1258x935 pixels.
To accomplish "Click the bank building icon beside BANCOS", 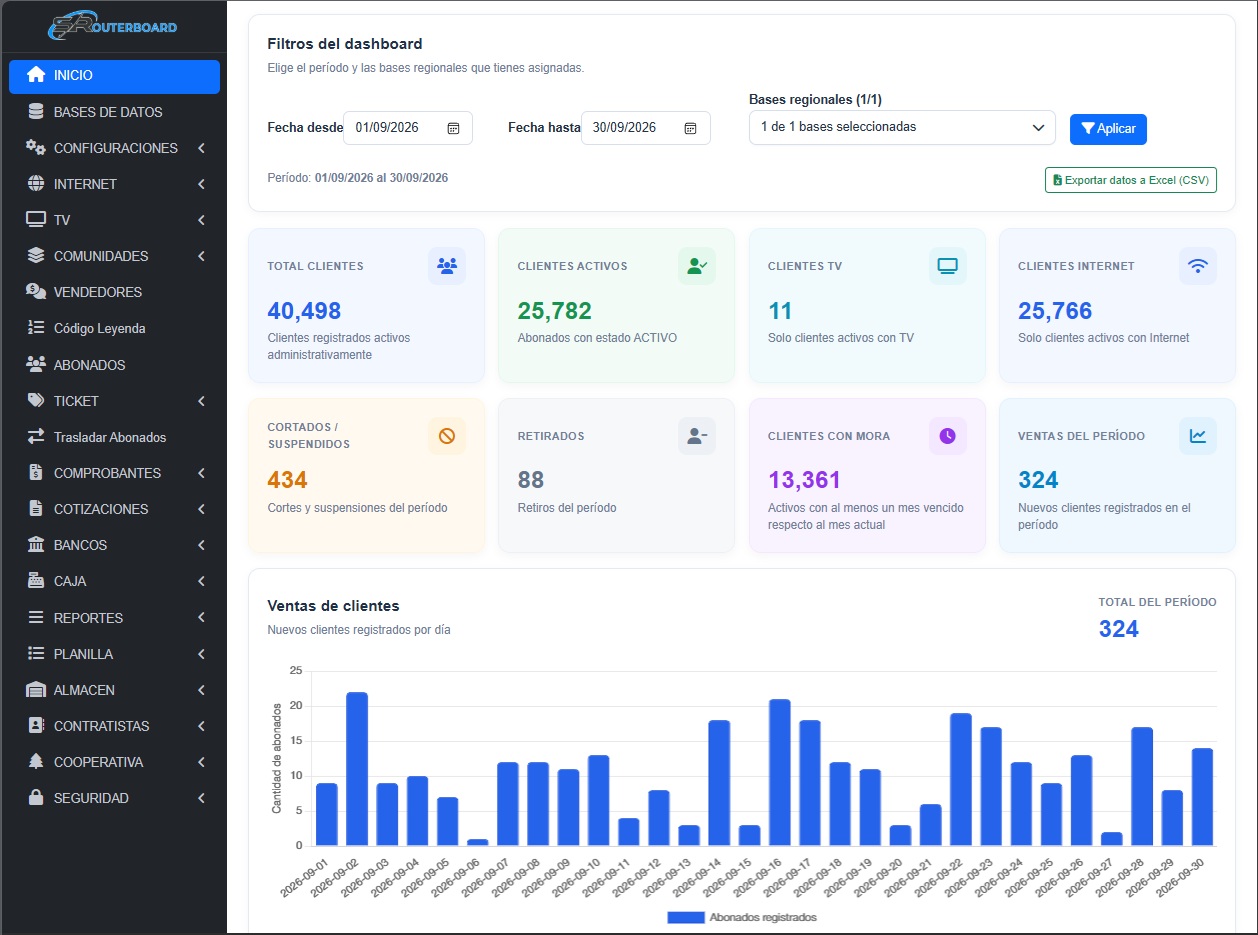I will point(36,545).
